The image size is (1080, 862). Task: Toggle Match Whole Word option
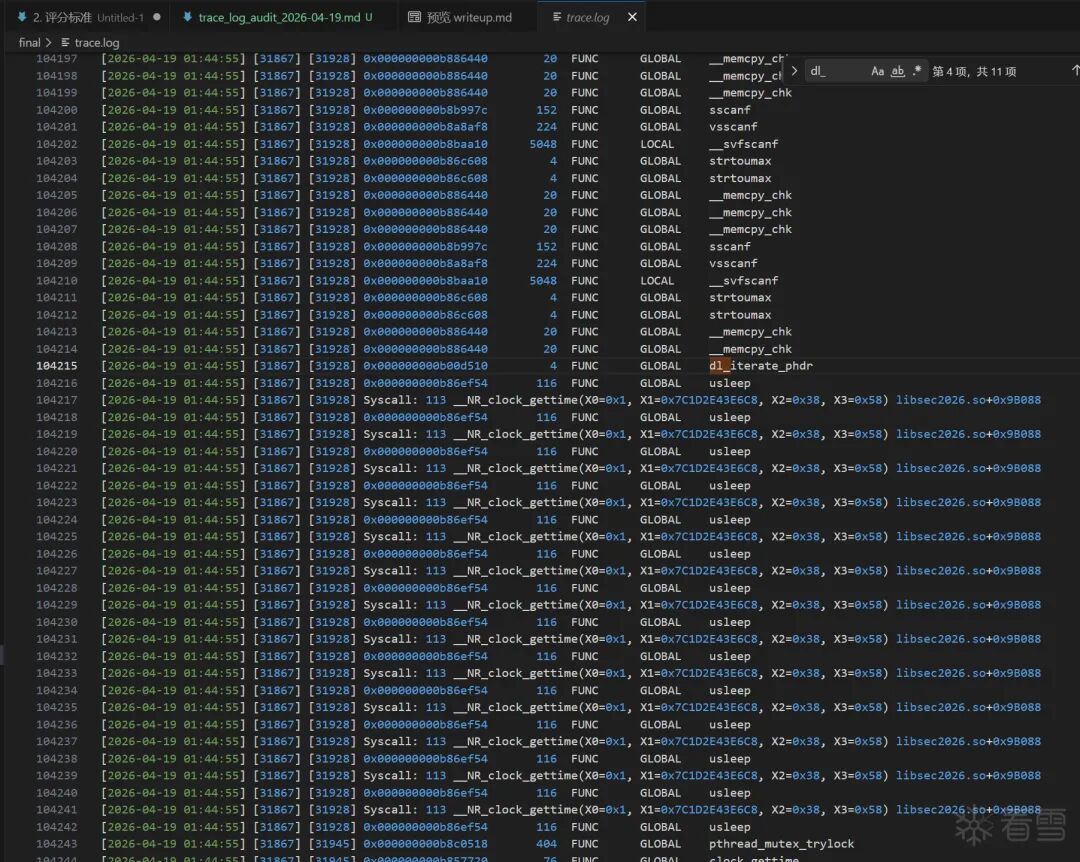(x=897, y=71)
